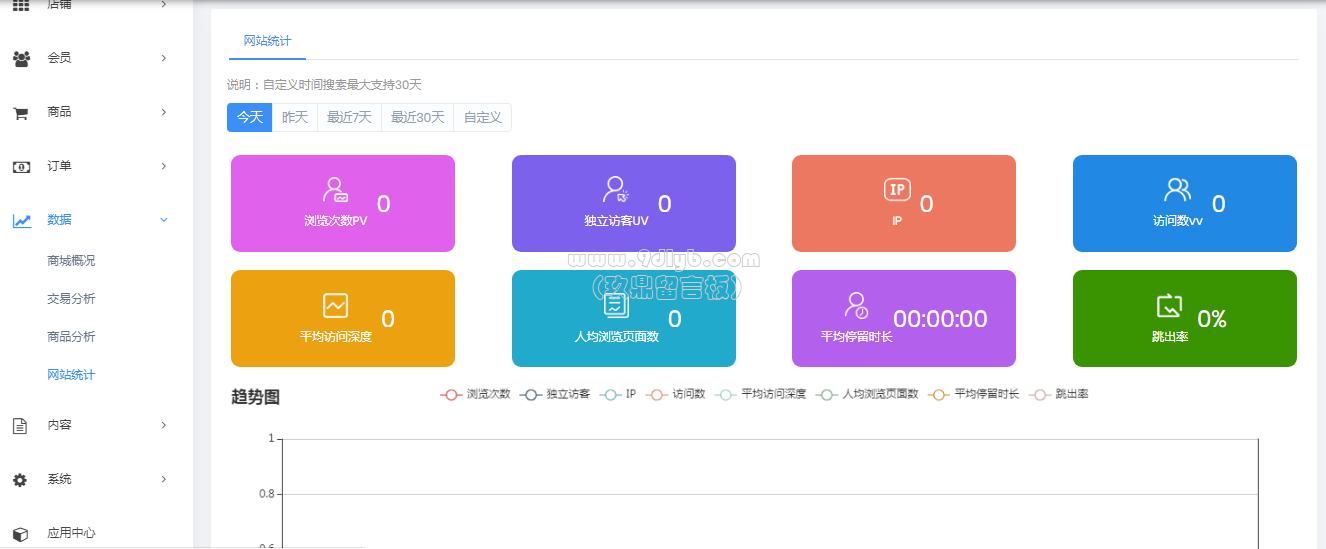
Task: Select the 网站统计 tab at top
Action: point(267,41)
